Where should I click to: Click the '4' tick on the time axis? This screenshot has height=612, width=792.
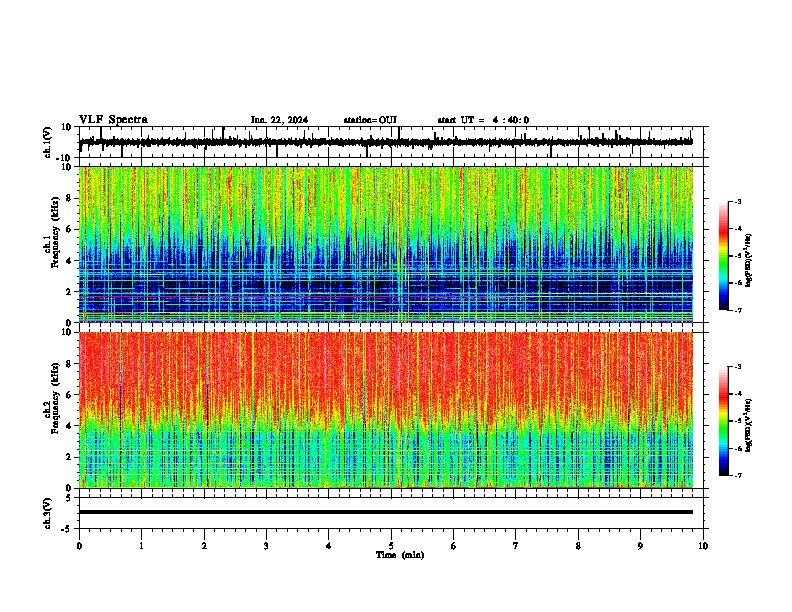click(x=329, y=546)
